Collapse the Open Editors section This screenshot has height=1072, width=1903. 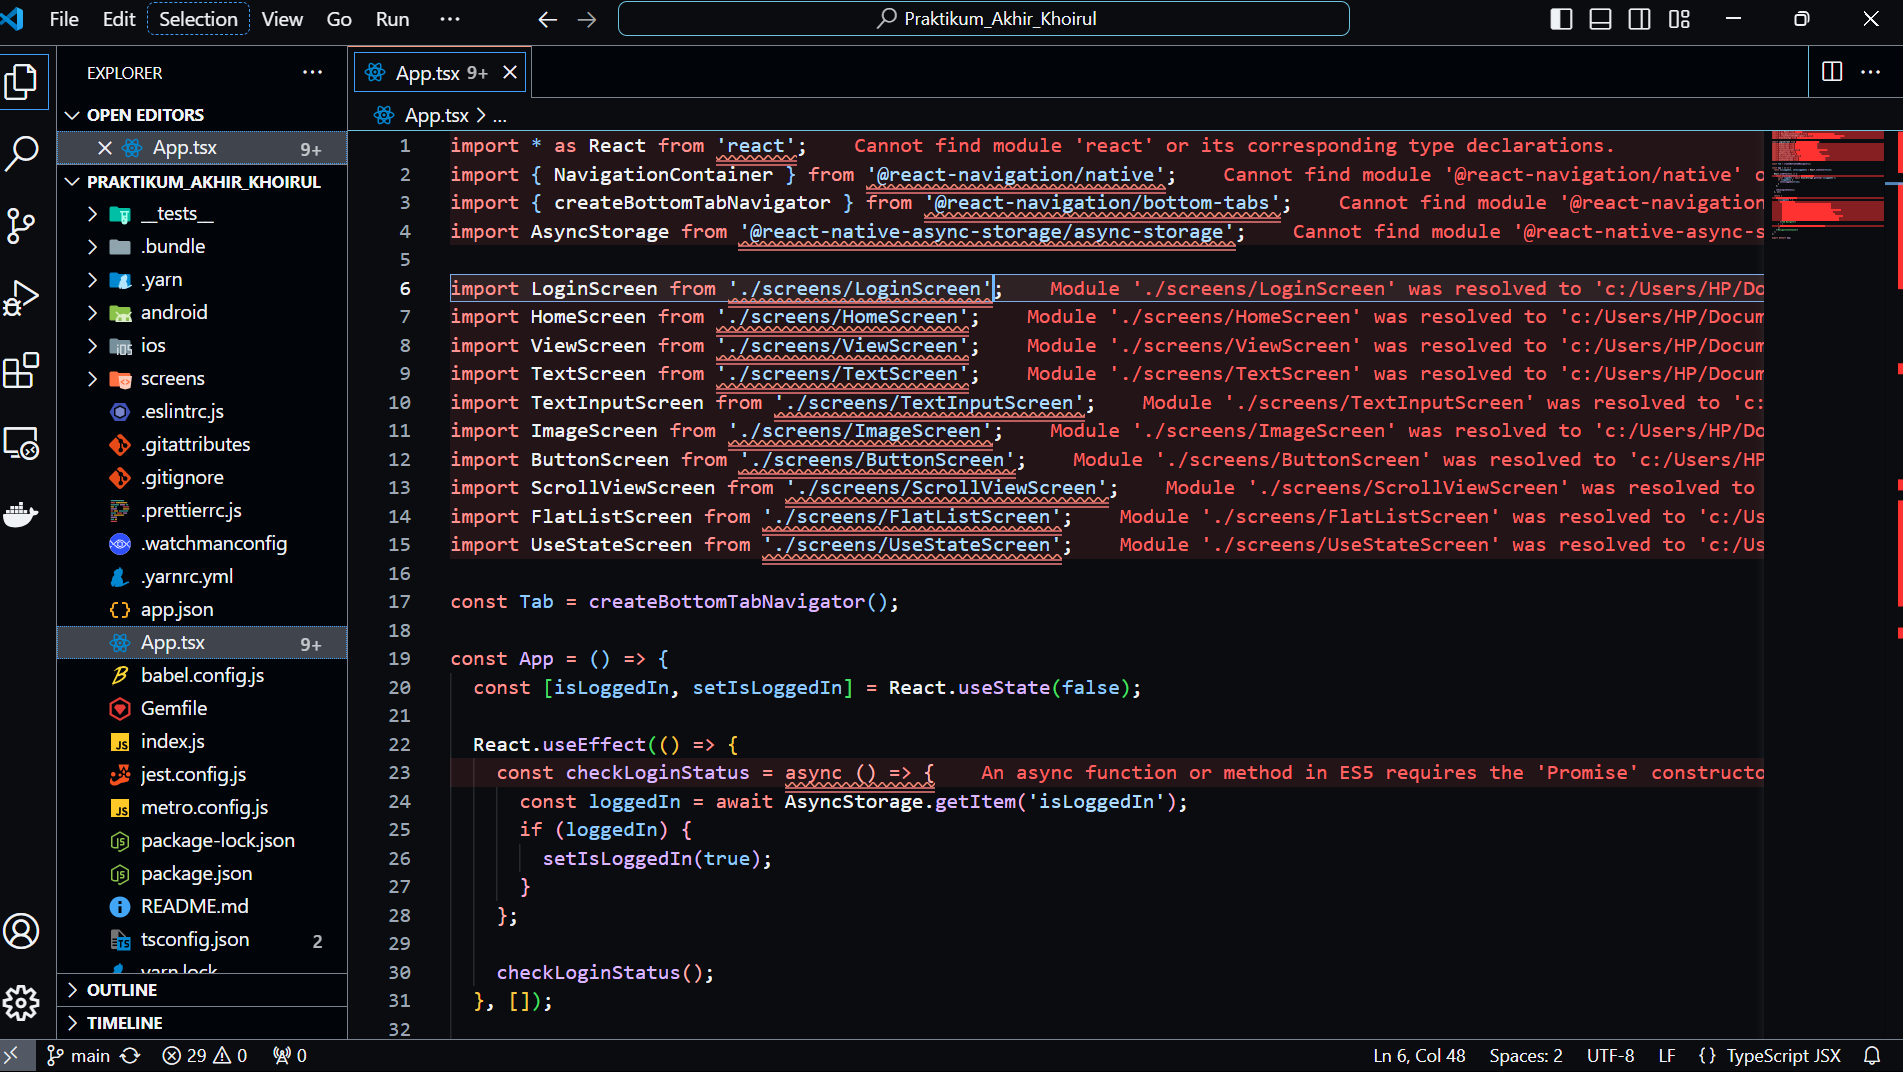(202, 115)
